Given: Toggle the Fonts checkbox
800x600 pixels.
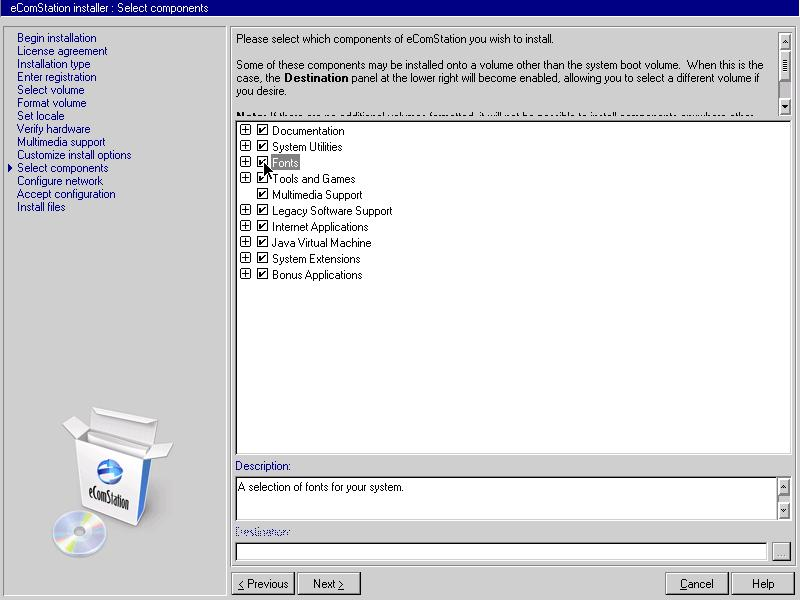Looking at the screenshot, I should pos(262,162).
